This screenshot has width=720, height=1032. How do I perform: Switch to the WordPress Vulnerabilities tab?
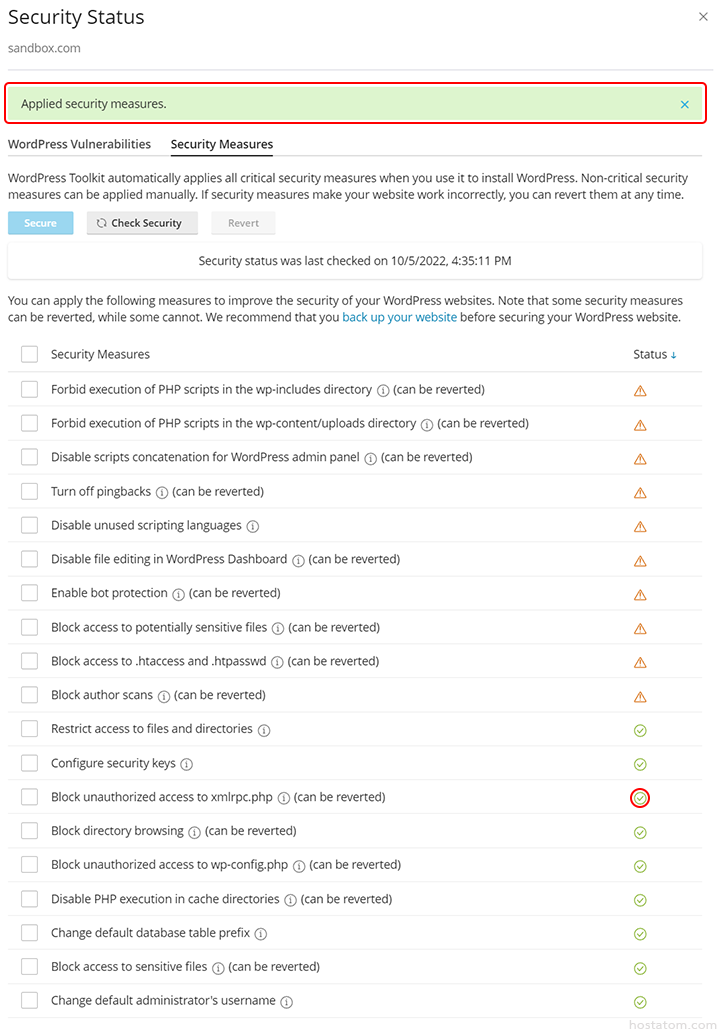click(79, 144)
